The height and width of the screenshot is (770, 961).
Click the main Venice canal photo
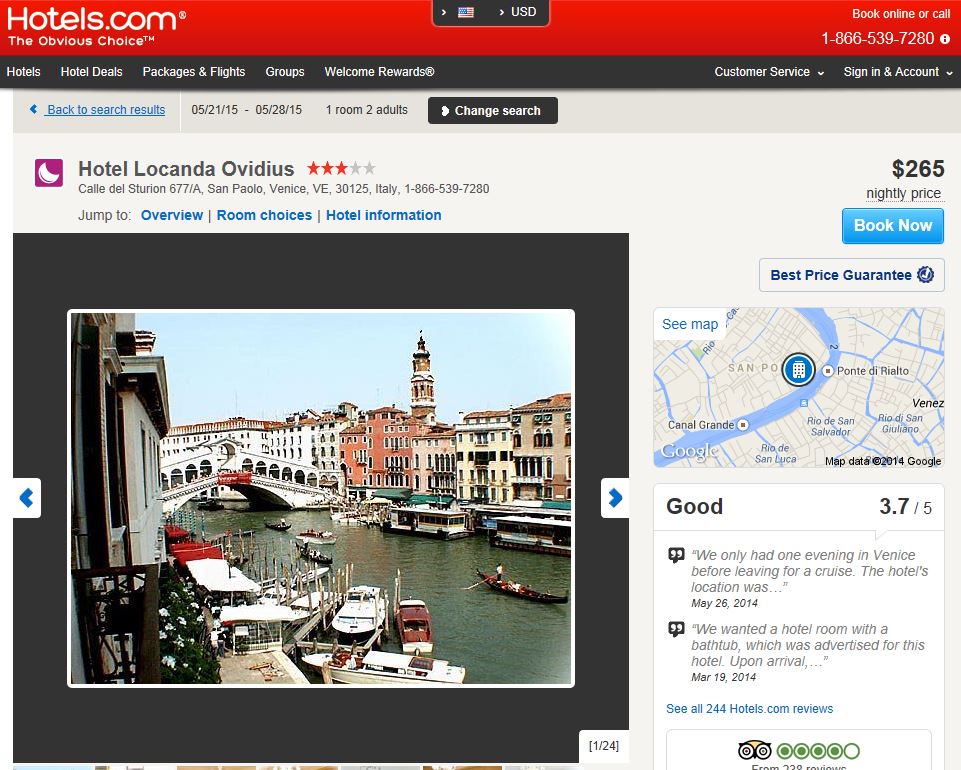pos(321,498)
